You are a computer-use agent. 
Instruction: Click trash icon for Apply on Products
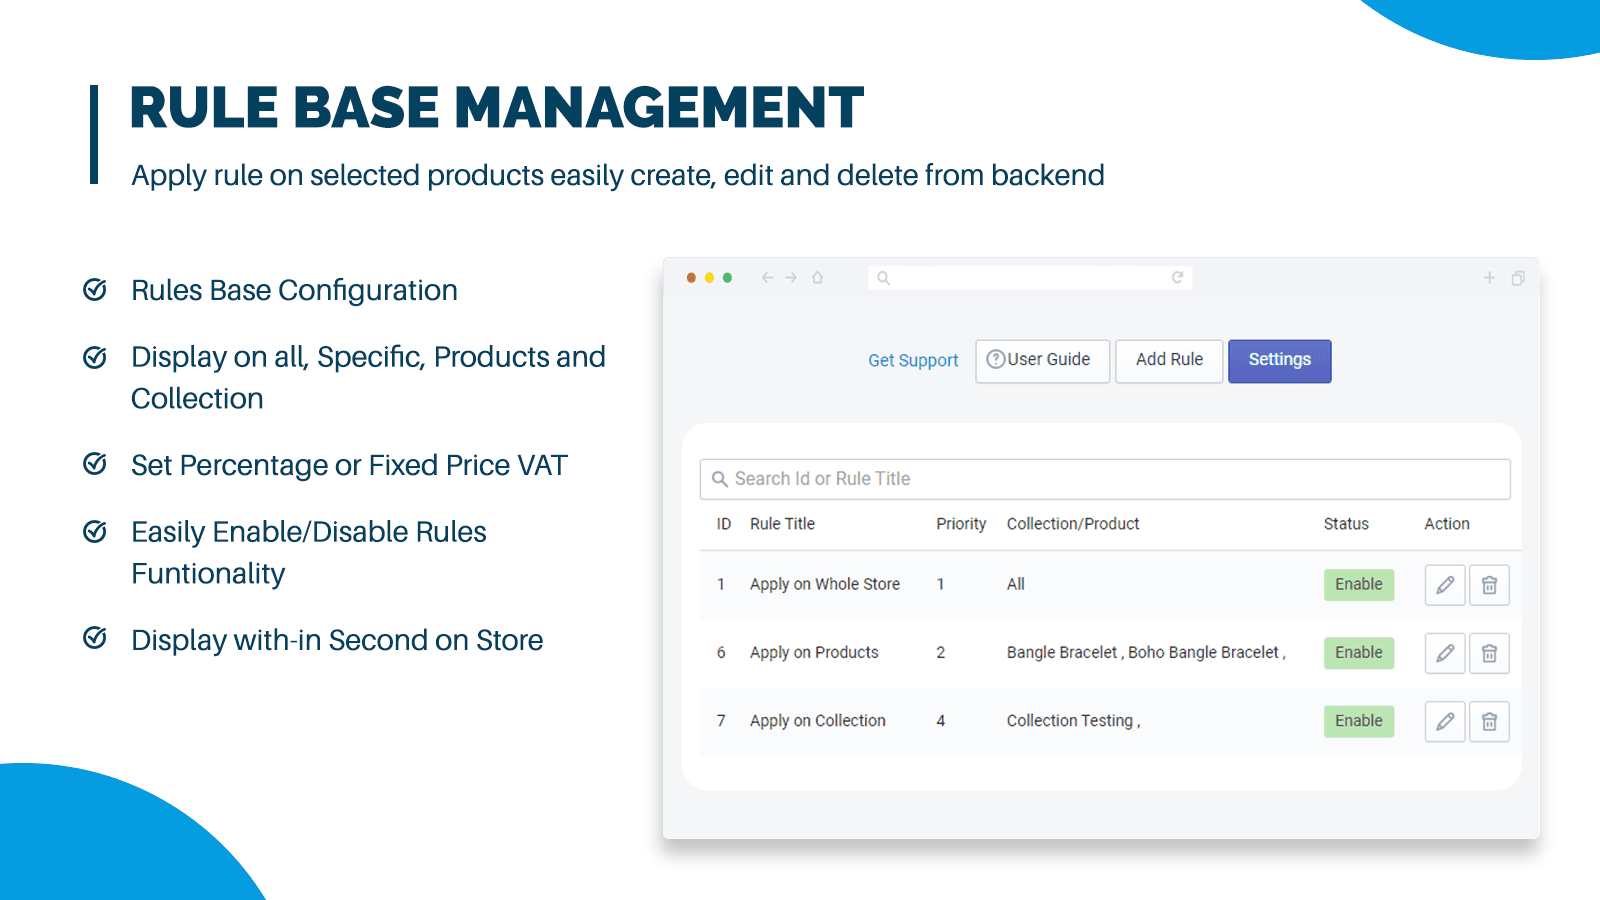point(1489,653)
